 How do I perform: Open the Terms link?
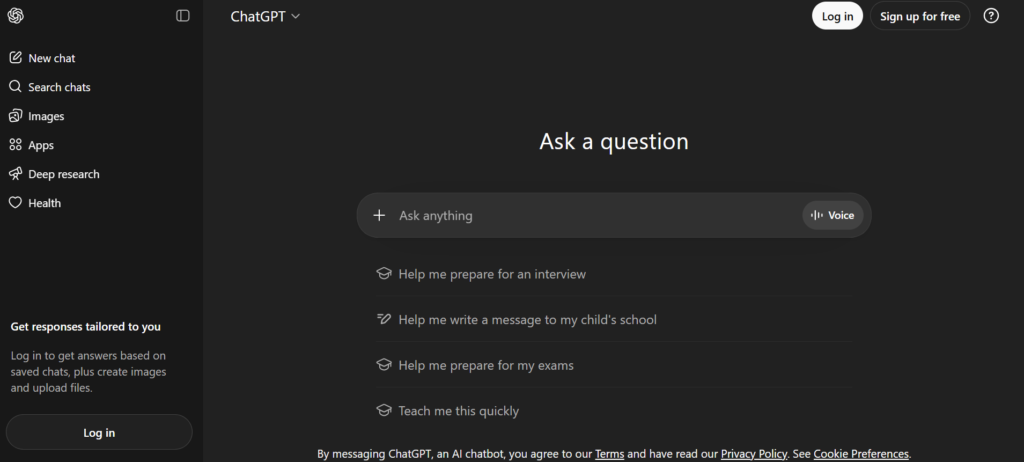tap(609, 454)
